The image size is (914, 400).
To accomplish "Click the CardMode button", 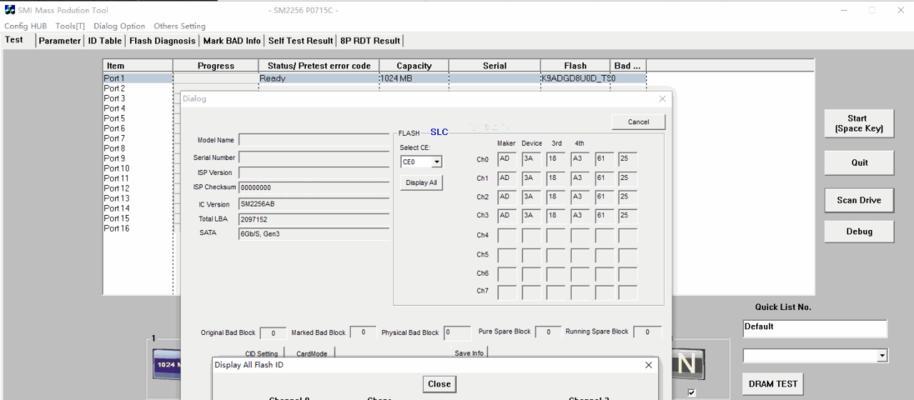I will (312, 353).
